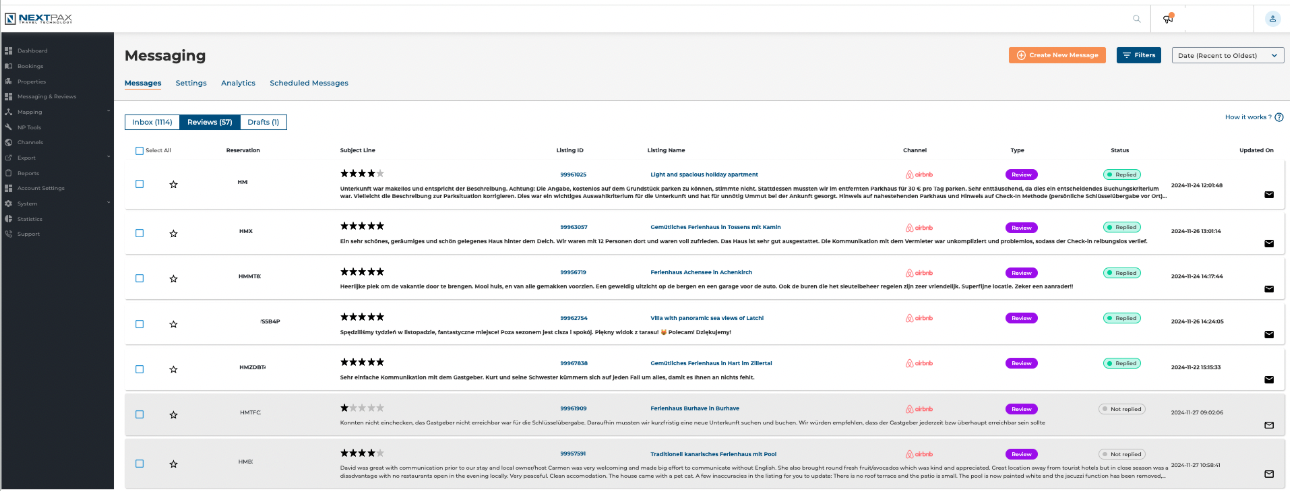Open the user profile avatar menu
The height and width of the screenshot is (491, 1290).
pos(1272,18)
